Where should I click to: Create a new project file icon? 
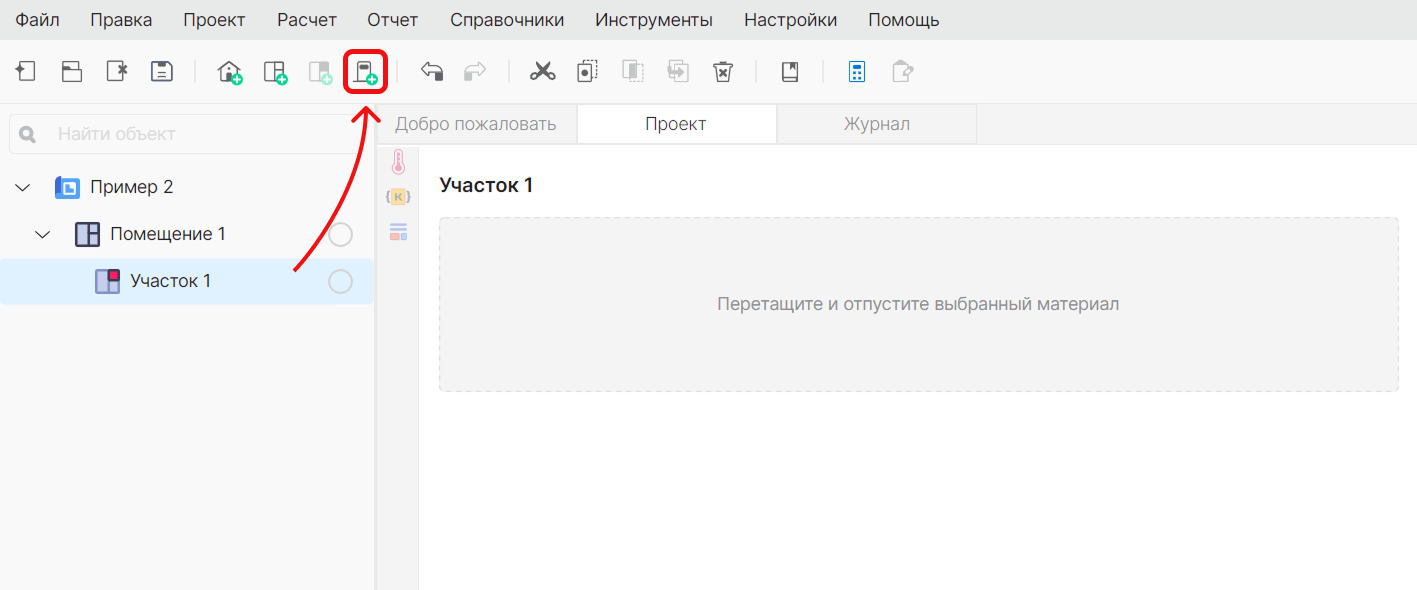coord(26,72)
